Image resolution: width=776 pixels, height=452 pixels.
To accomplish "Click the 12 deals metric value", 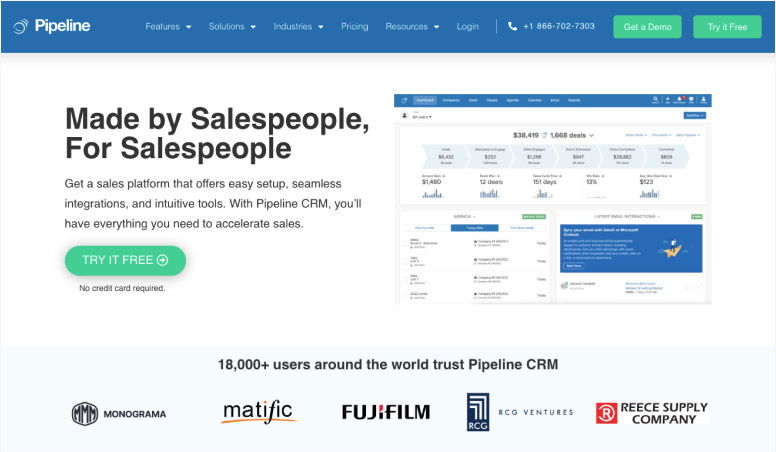I will point(491,182).
